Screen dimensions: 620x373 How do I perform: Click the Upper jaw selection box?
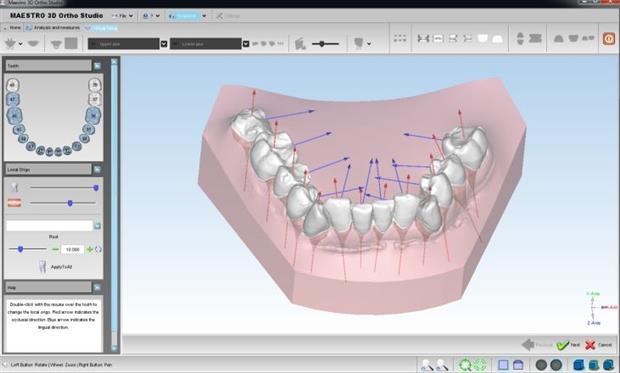[x=124, y=44]
